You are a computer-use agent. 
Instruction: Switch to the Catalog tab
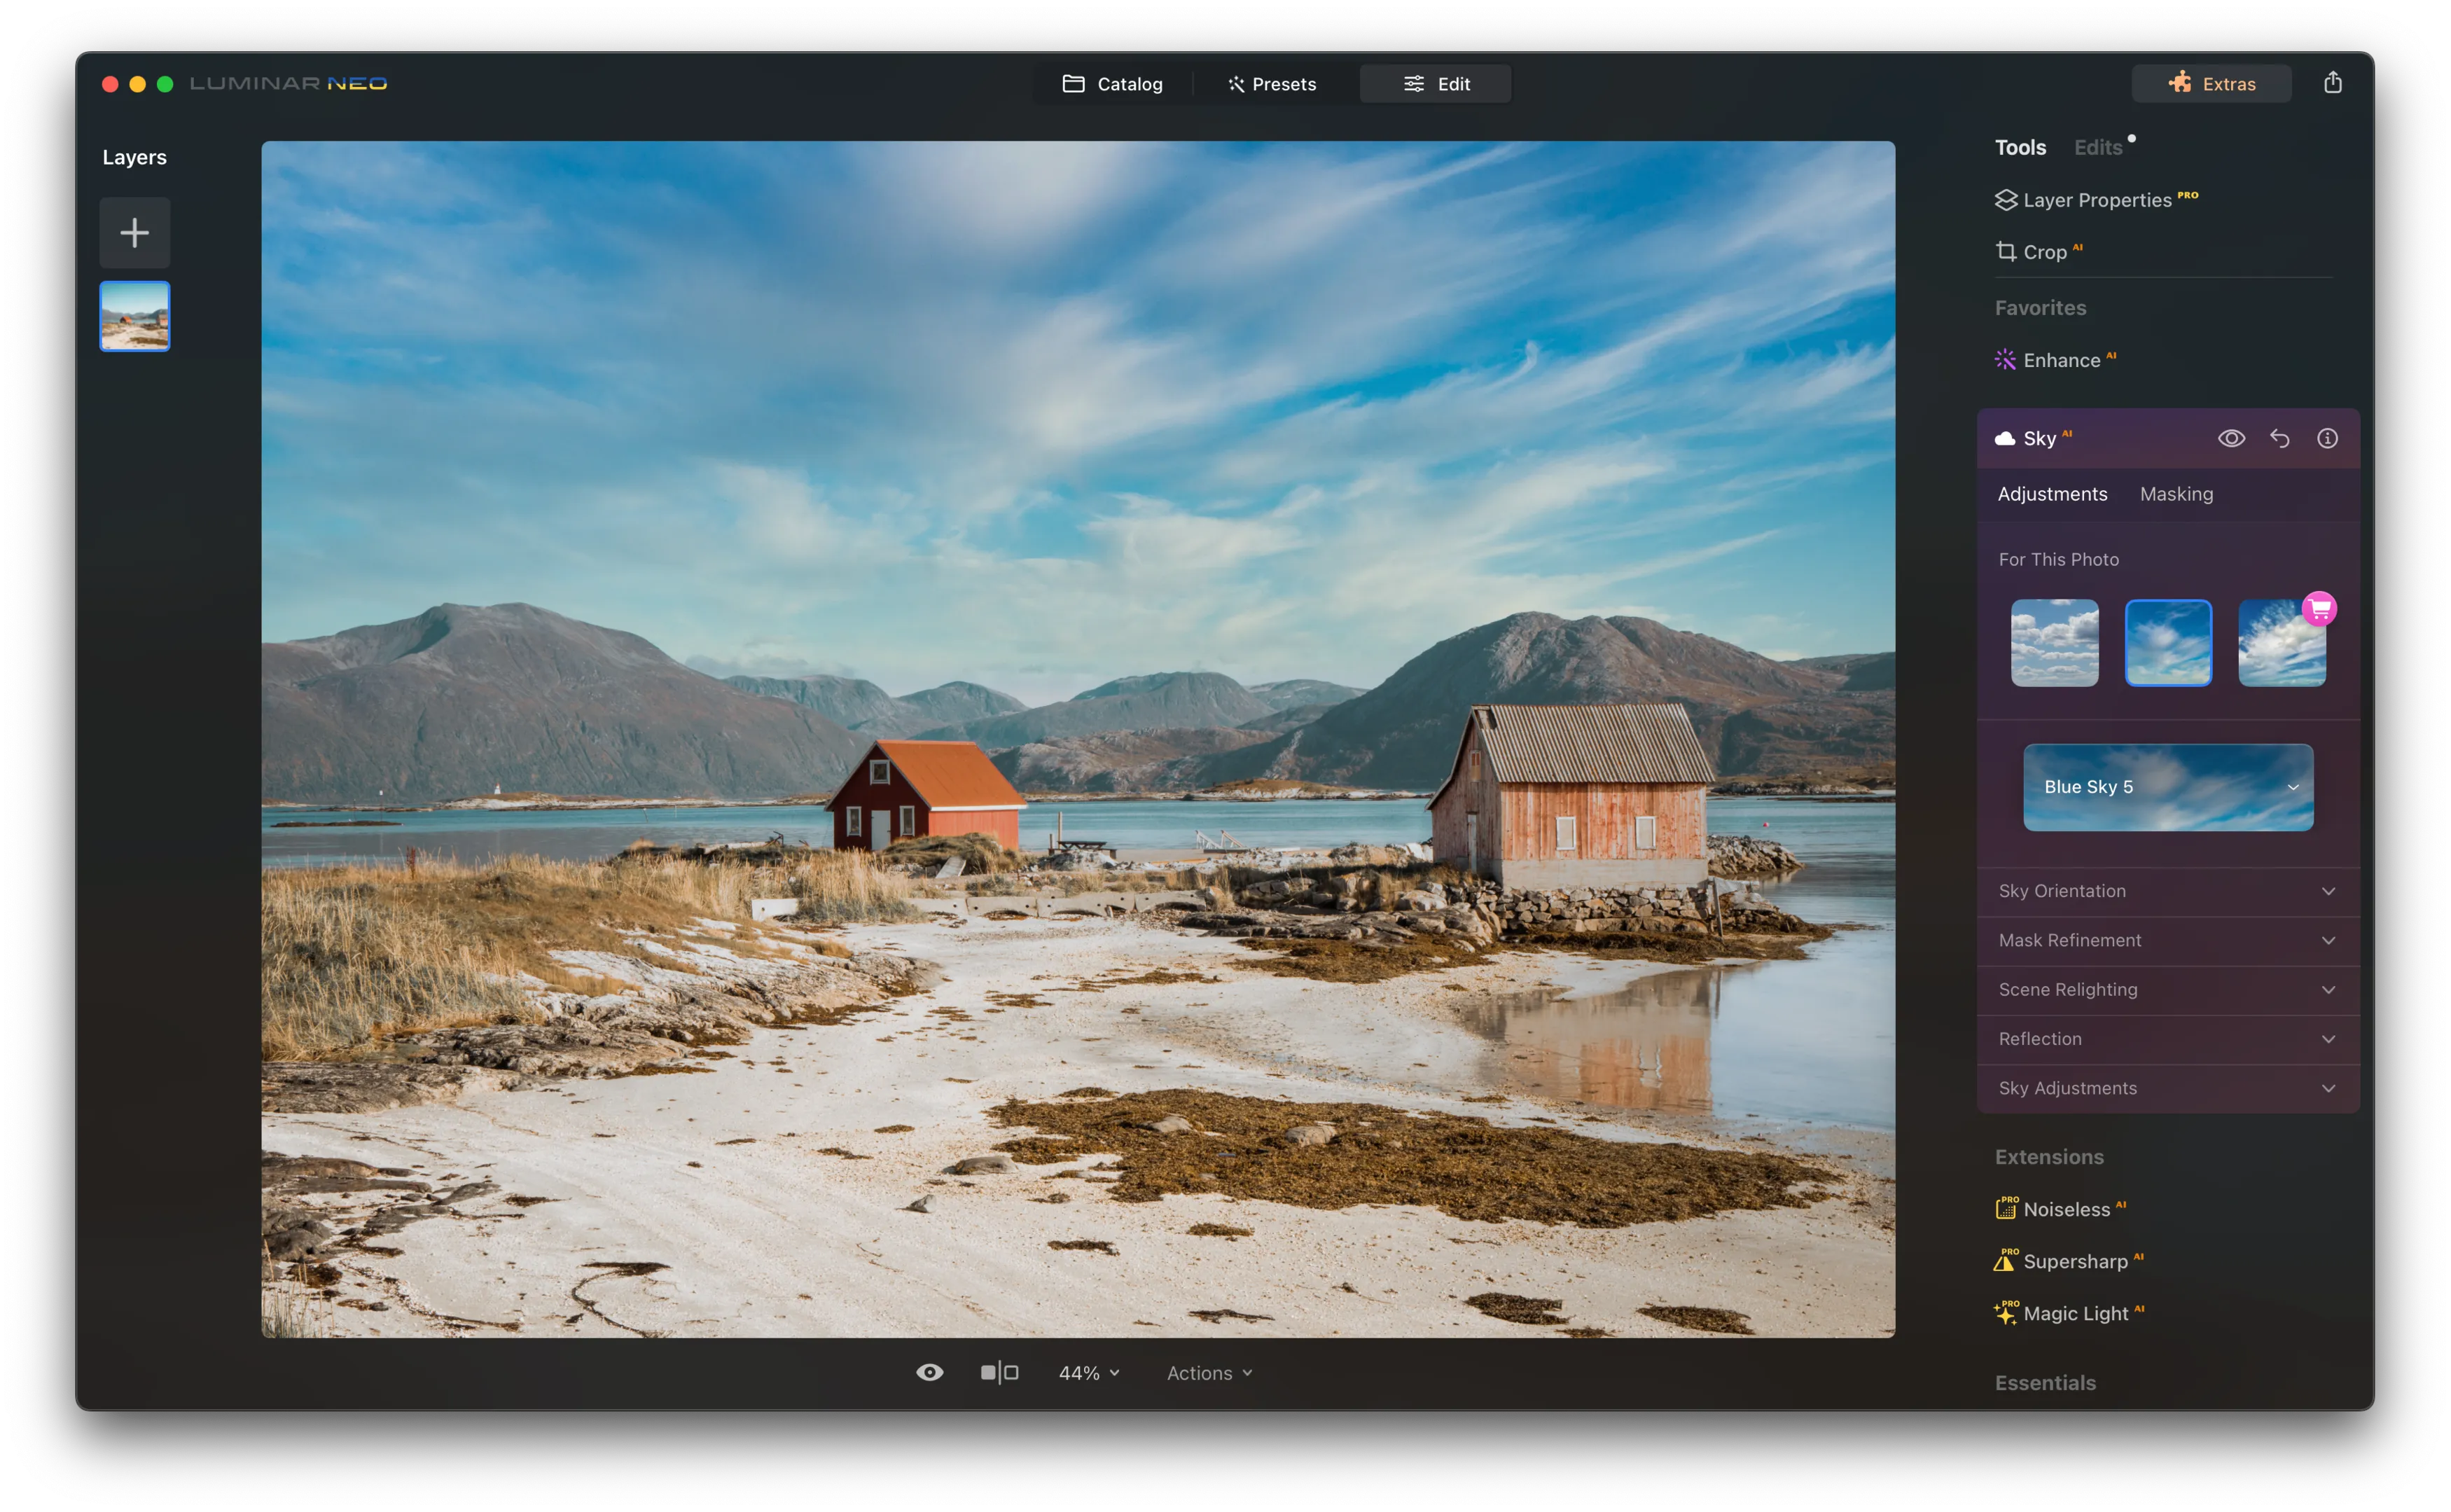pos(1112,84)
